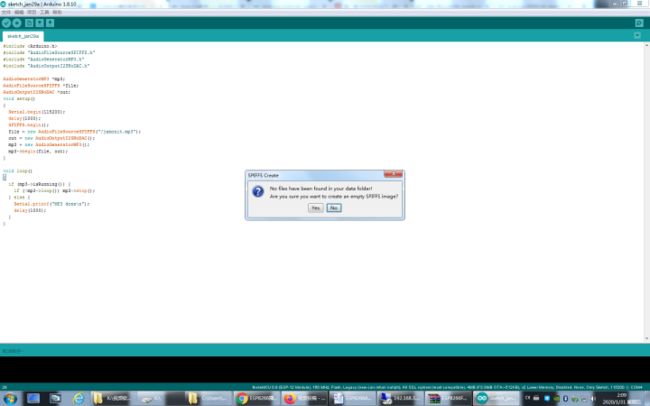Click the AudioOutputI2SNoDAC.h include line

pos(46,66)
